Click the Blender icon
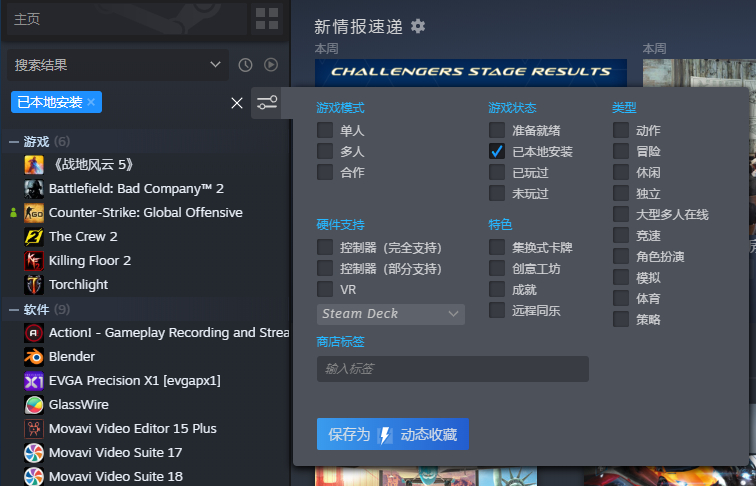 [34, 357]
